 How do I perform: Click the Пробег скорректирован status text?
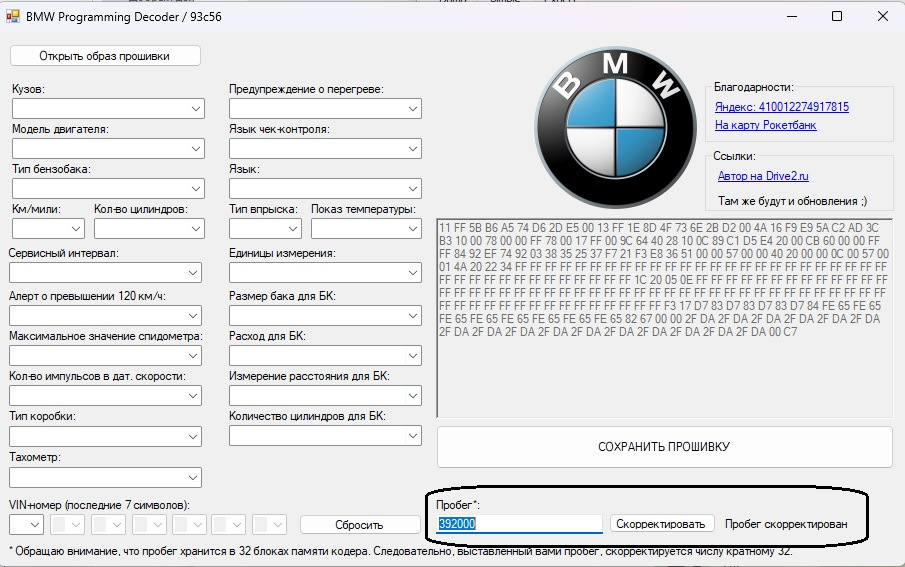tap(786, 524)
